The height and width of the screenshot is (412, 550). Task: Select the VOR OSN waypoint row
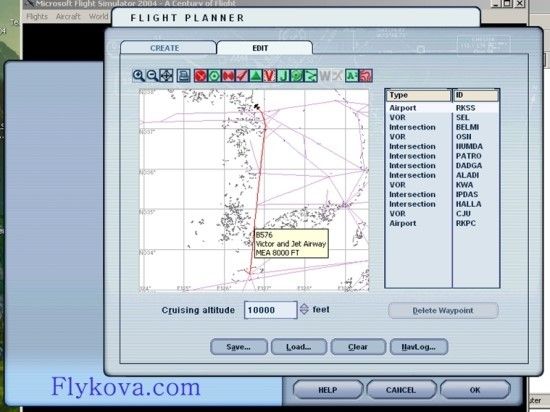[443, 137]
